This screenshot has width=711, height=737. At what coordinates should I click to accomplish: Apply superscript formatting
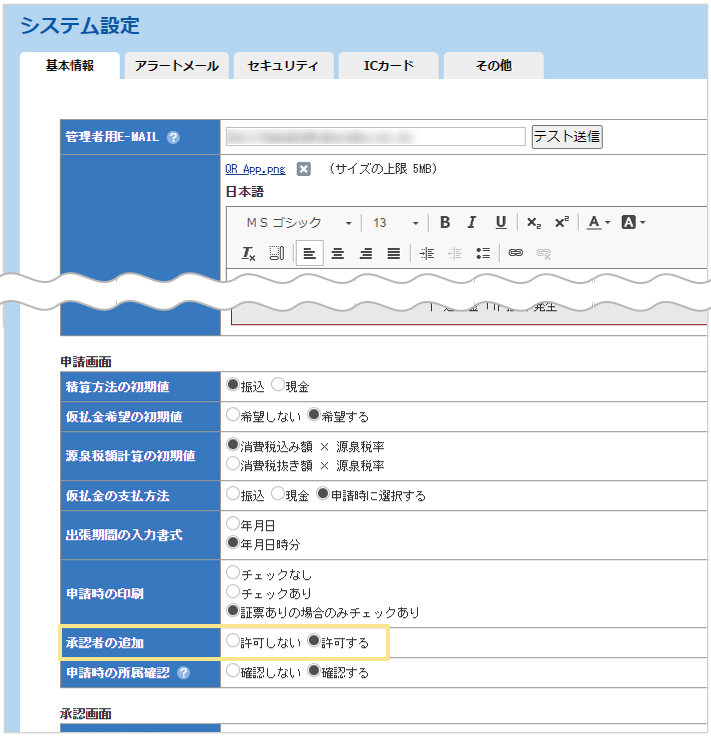click(x=561, y=222)
